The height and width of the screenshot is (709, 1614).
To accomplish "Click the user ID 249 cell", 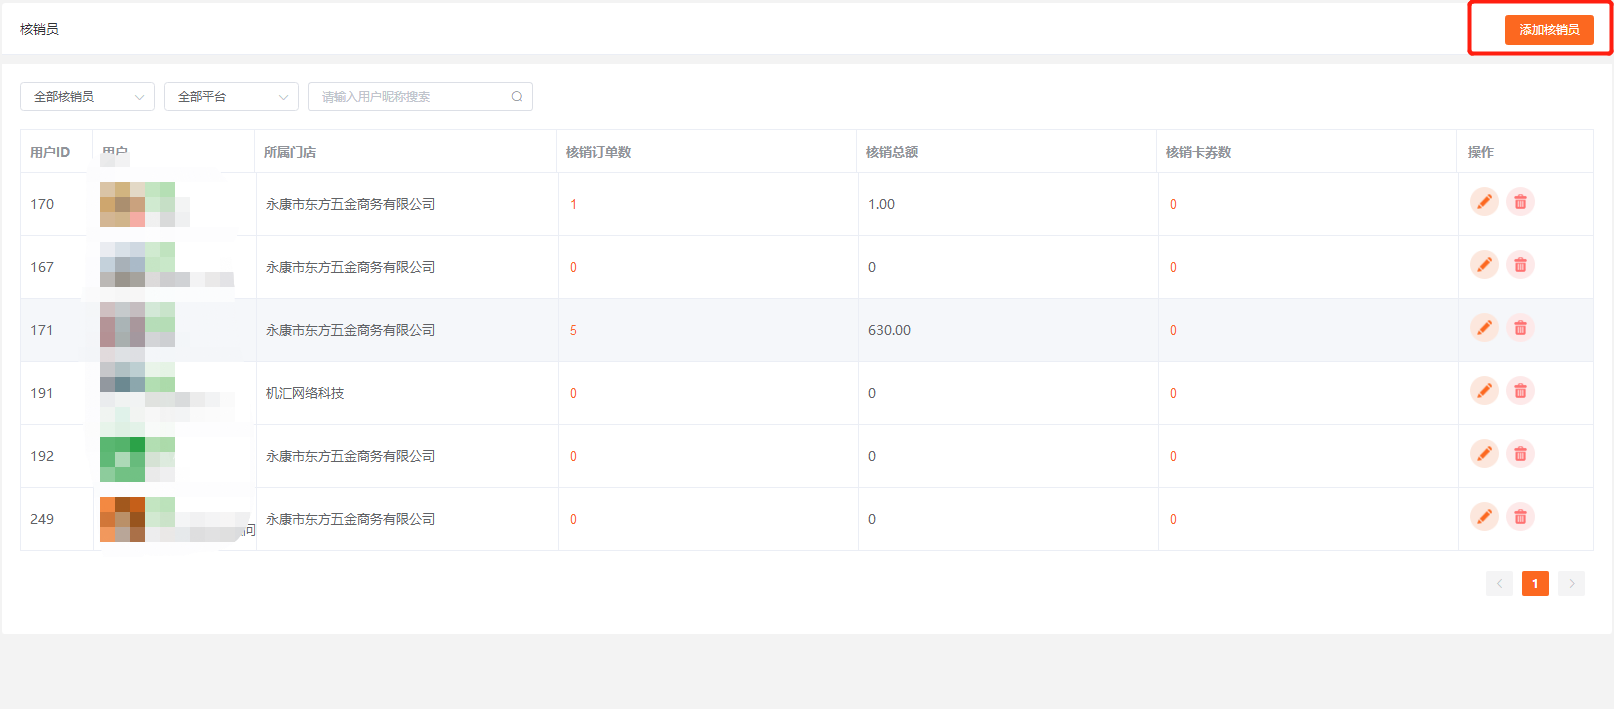I will pos(42,519).
